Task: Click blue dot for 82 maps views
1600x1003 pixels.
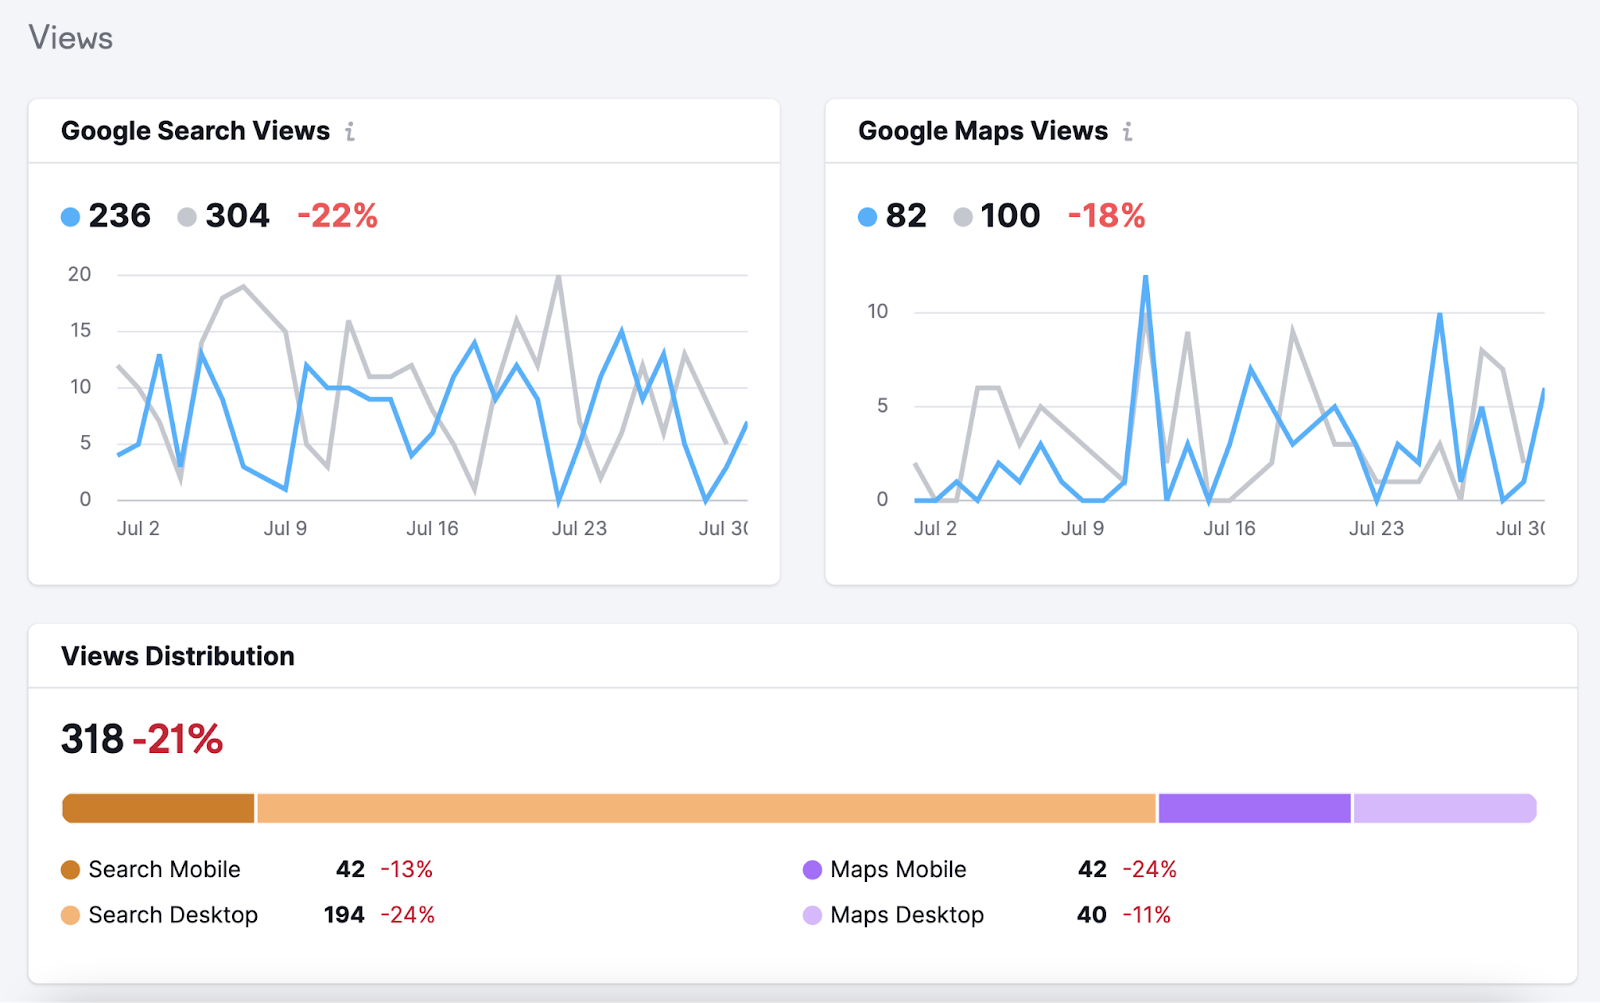Action: click(867, 216)
